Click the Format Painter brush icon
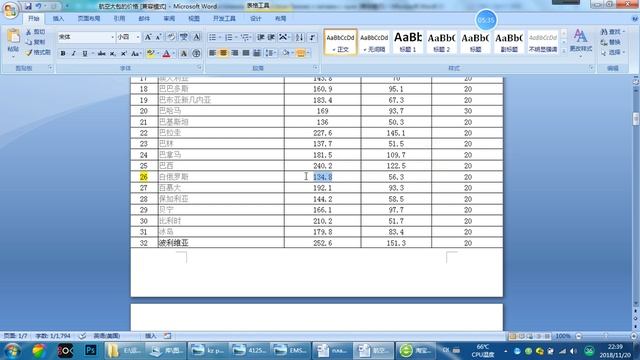 [29, 52]
